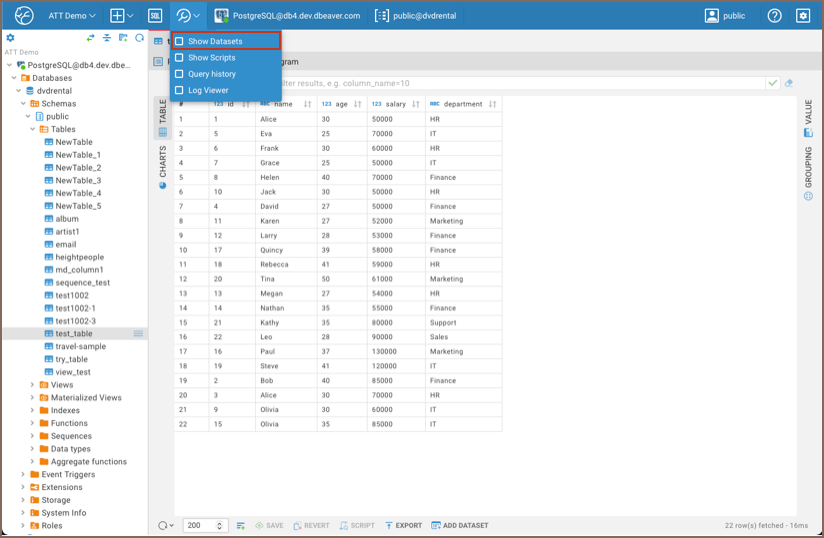
Task: Open the SQL editor icon
Action: [x=155, y=16]
